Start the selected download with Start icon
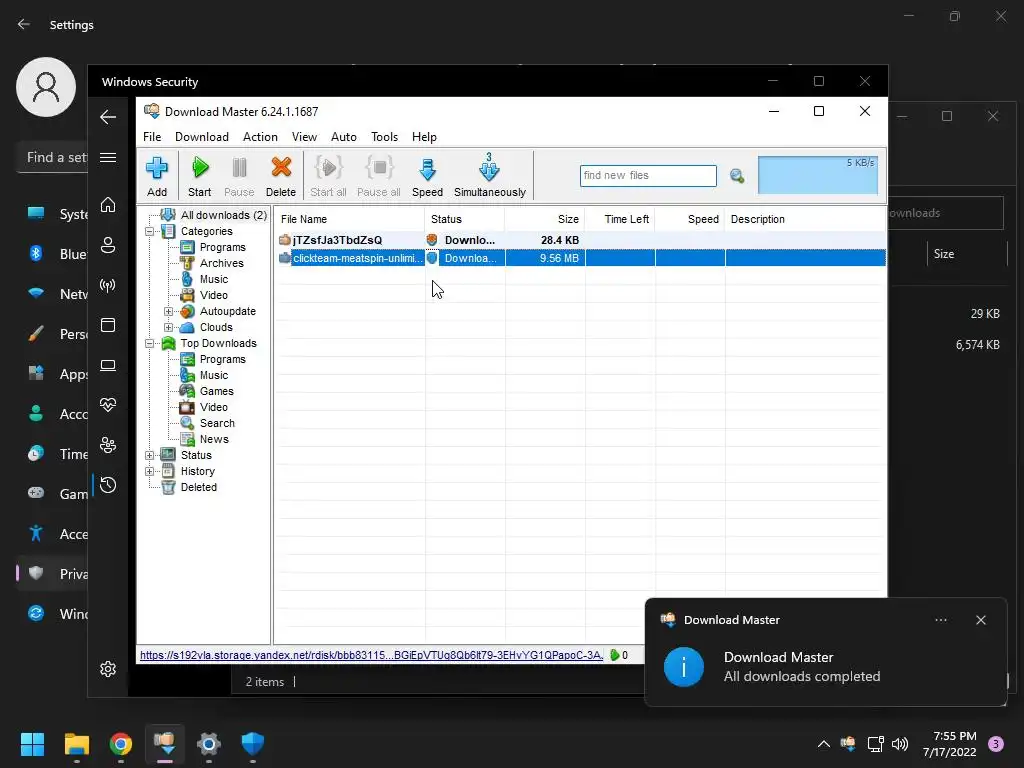 [x=199, y=176]
